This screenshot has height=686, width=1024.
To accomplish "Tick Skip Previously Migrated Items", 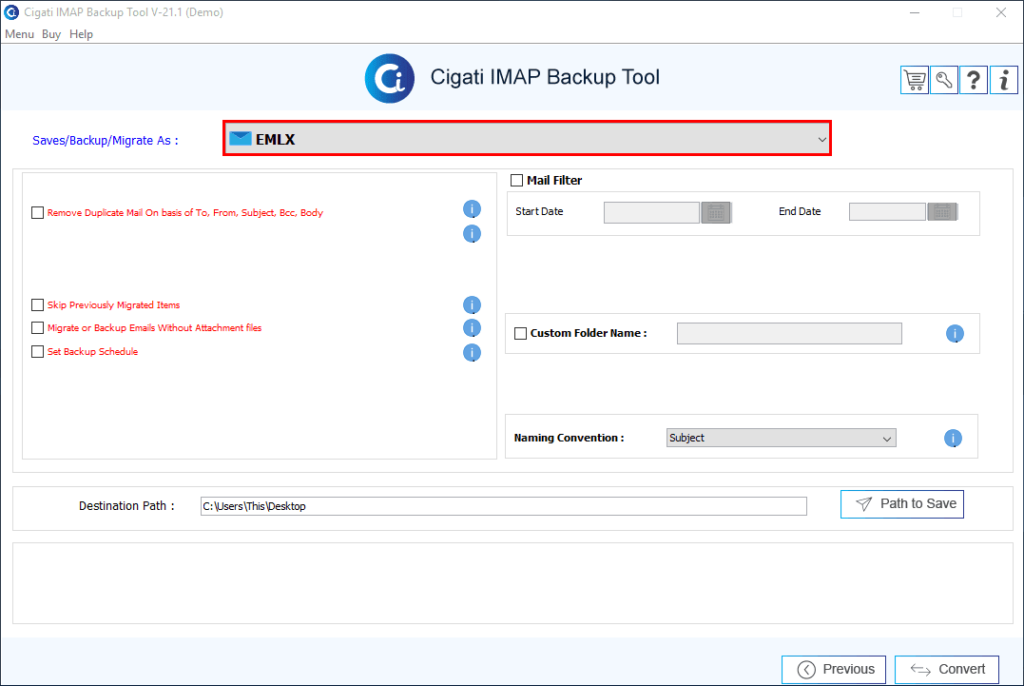I will pos(37,305).
